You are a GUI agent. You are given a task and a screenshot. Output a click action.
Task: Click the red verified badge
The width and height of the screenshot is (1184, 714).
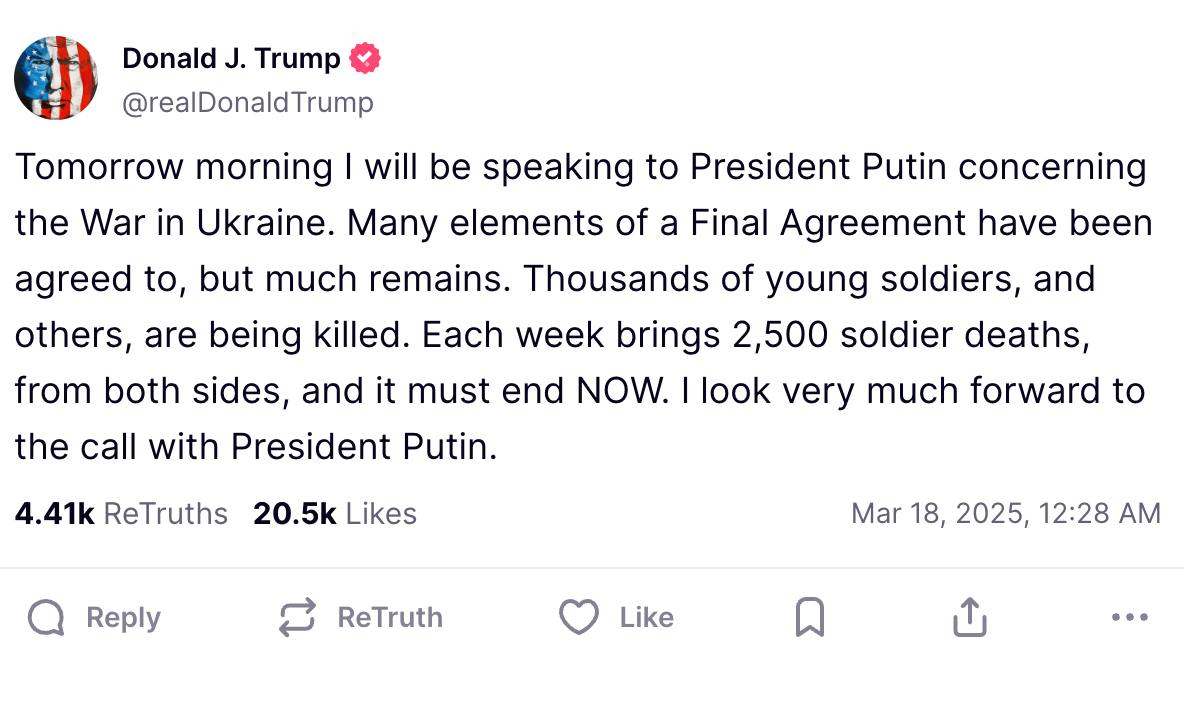tap(365, 59)
